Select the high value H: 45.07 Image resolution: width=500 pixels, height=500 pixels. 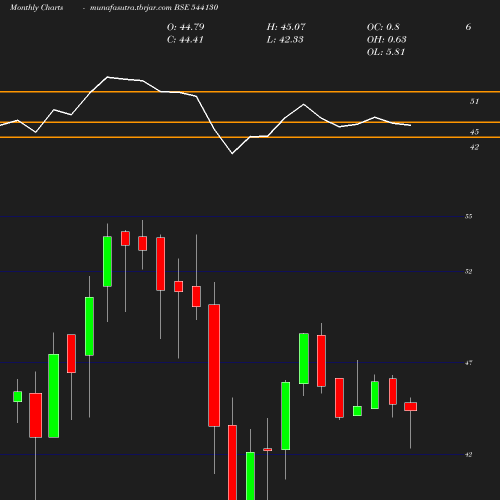[286, 27]
